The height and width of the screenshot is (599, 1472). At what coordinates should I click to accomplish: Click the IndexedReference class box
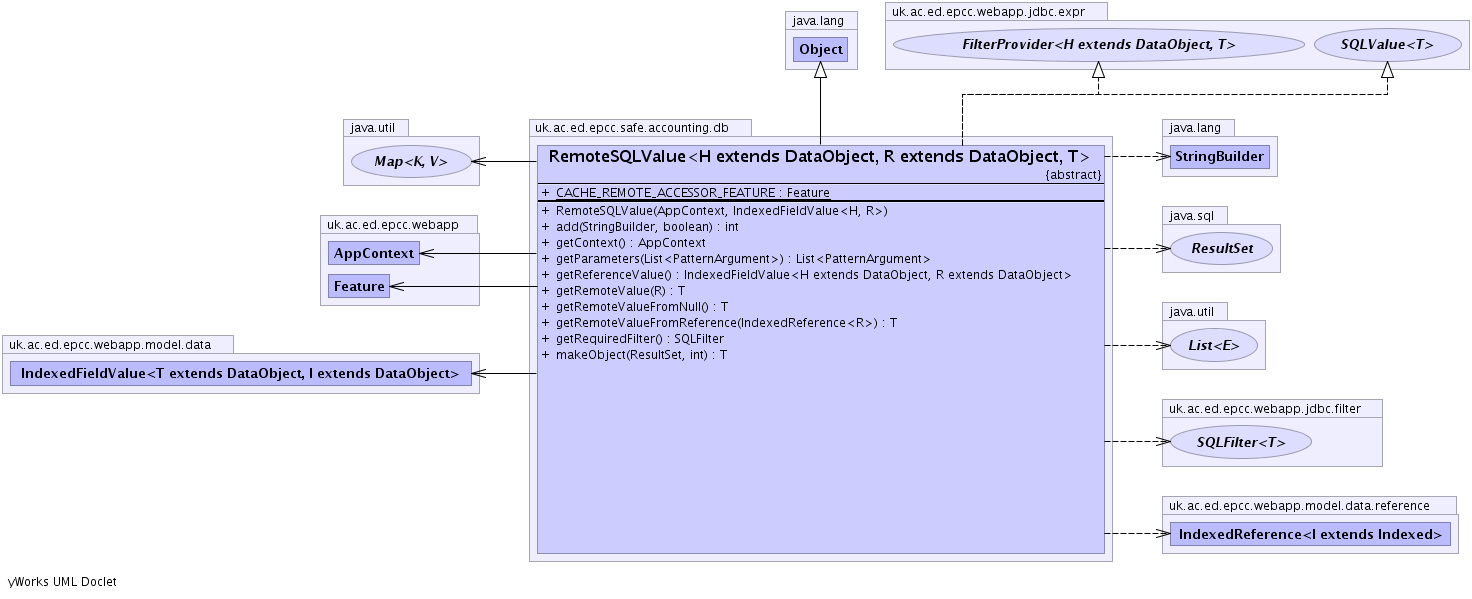pyautogui.click(x=1309, y=534)
